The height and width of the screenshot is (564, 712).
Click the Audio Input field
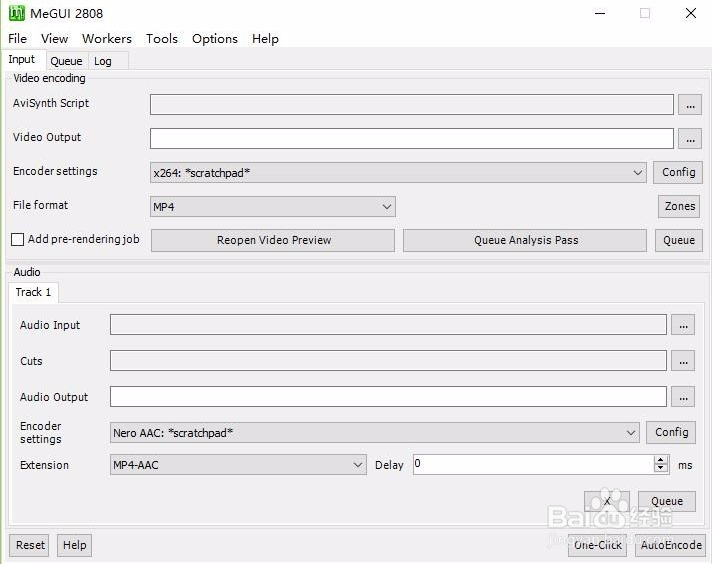[388, 325]
